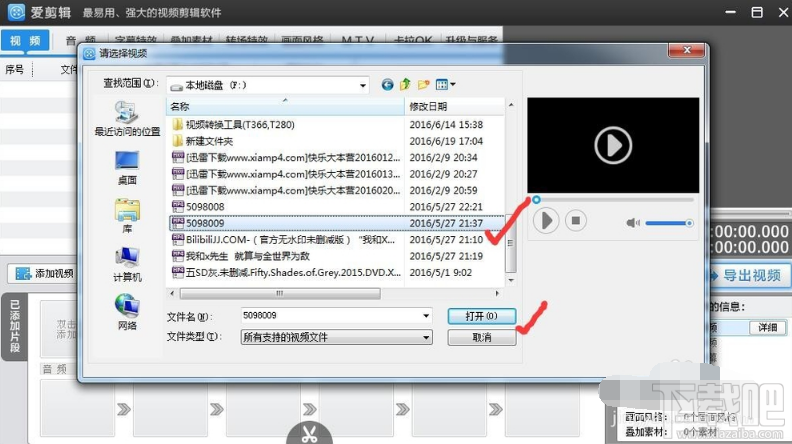792x444 pixels.
Task: Click the scissors cut icon in the main window
Action: (309, 433)
